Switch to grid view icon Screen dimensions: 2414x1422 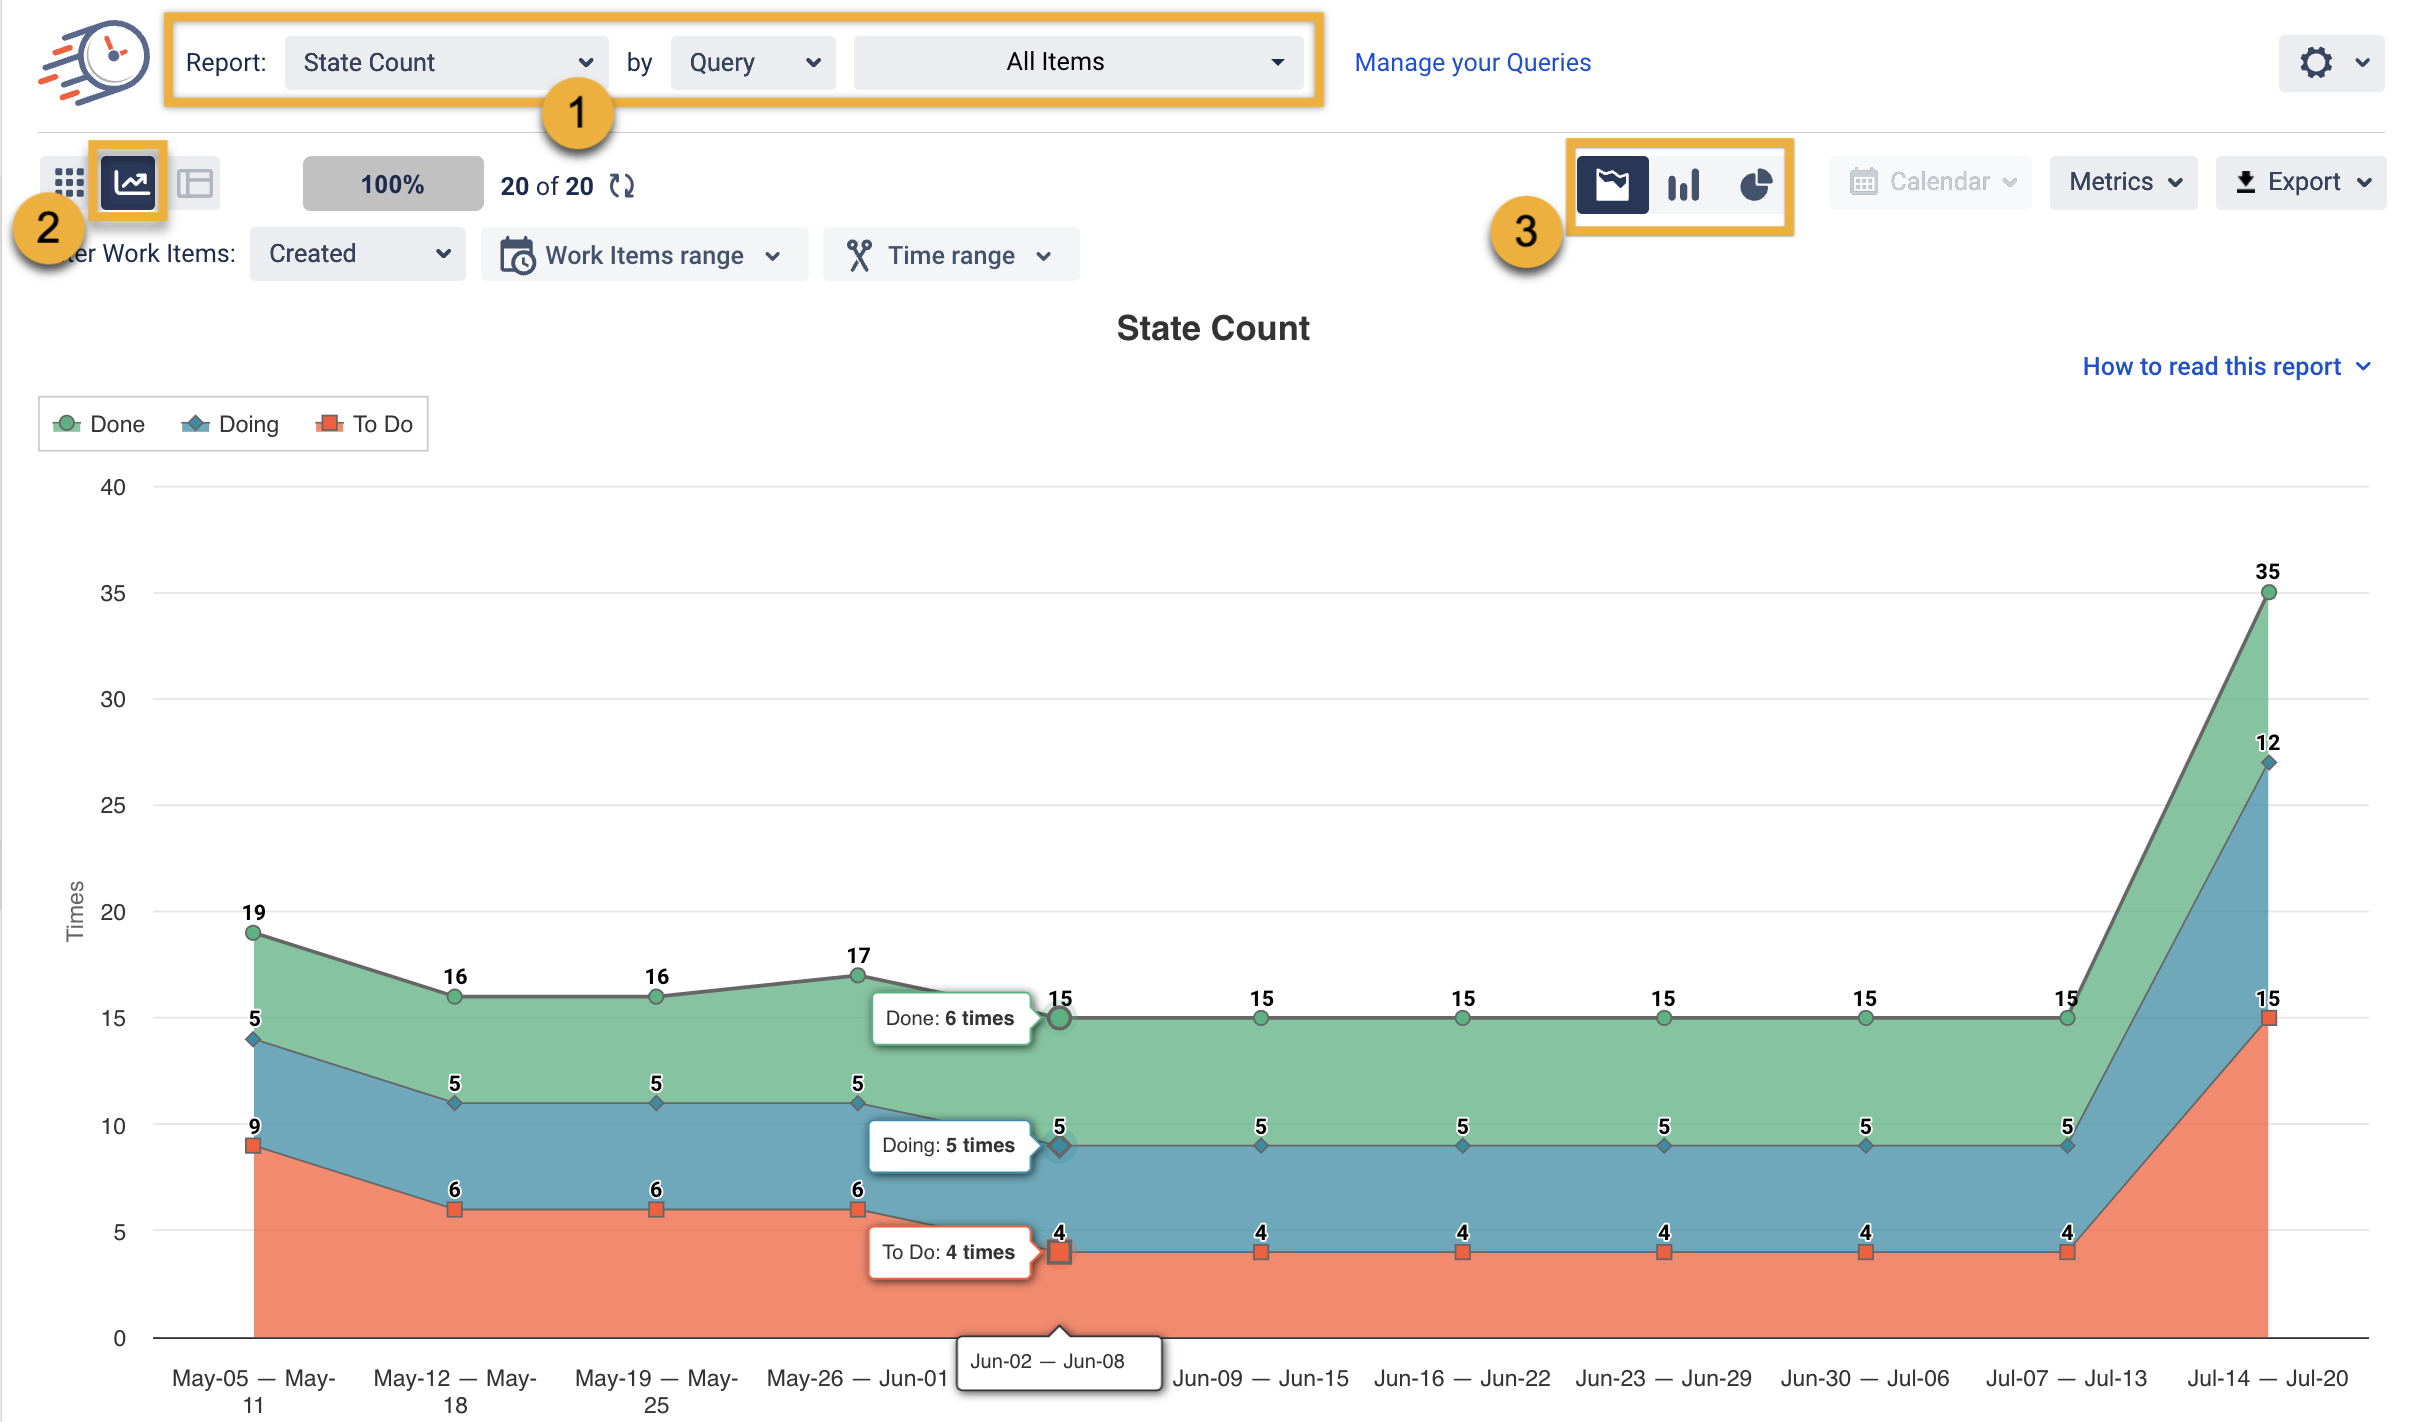[68, 183]
